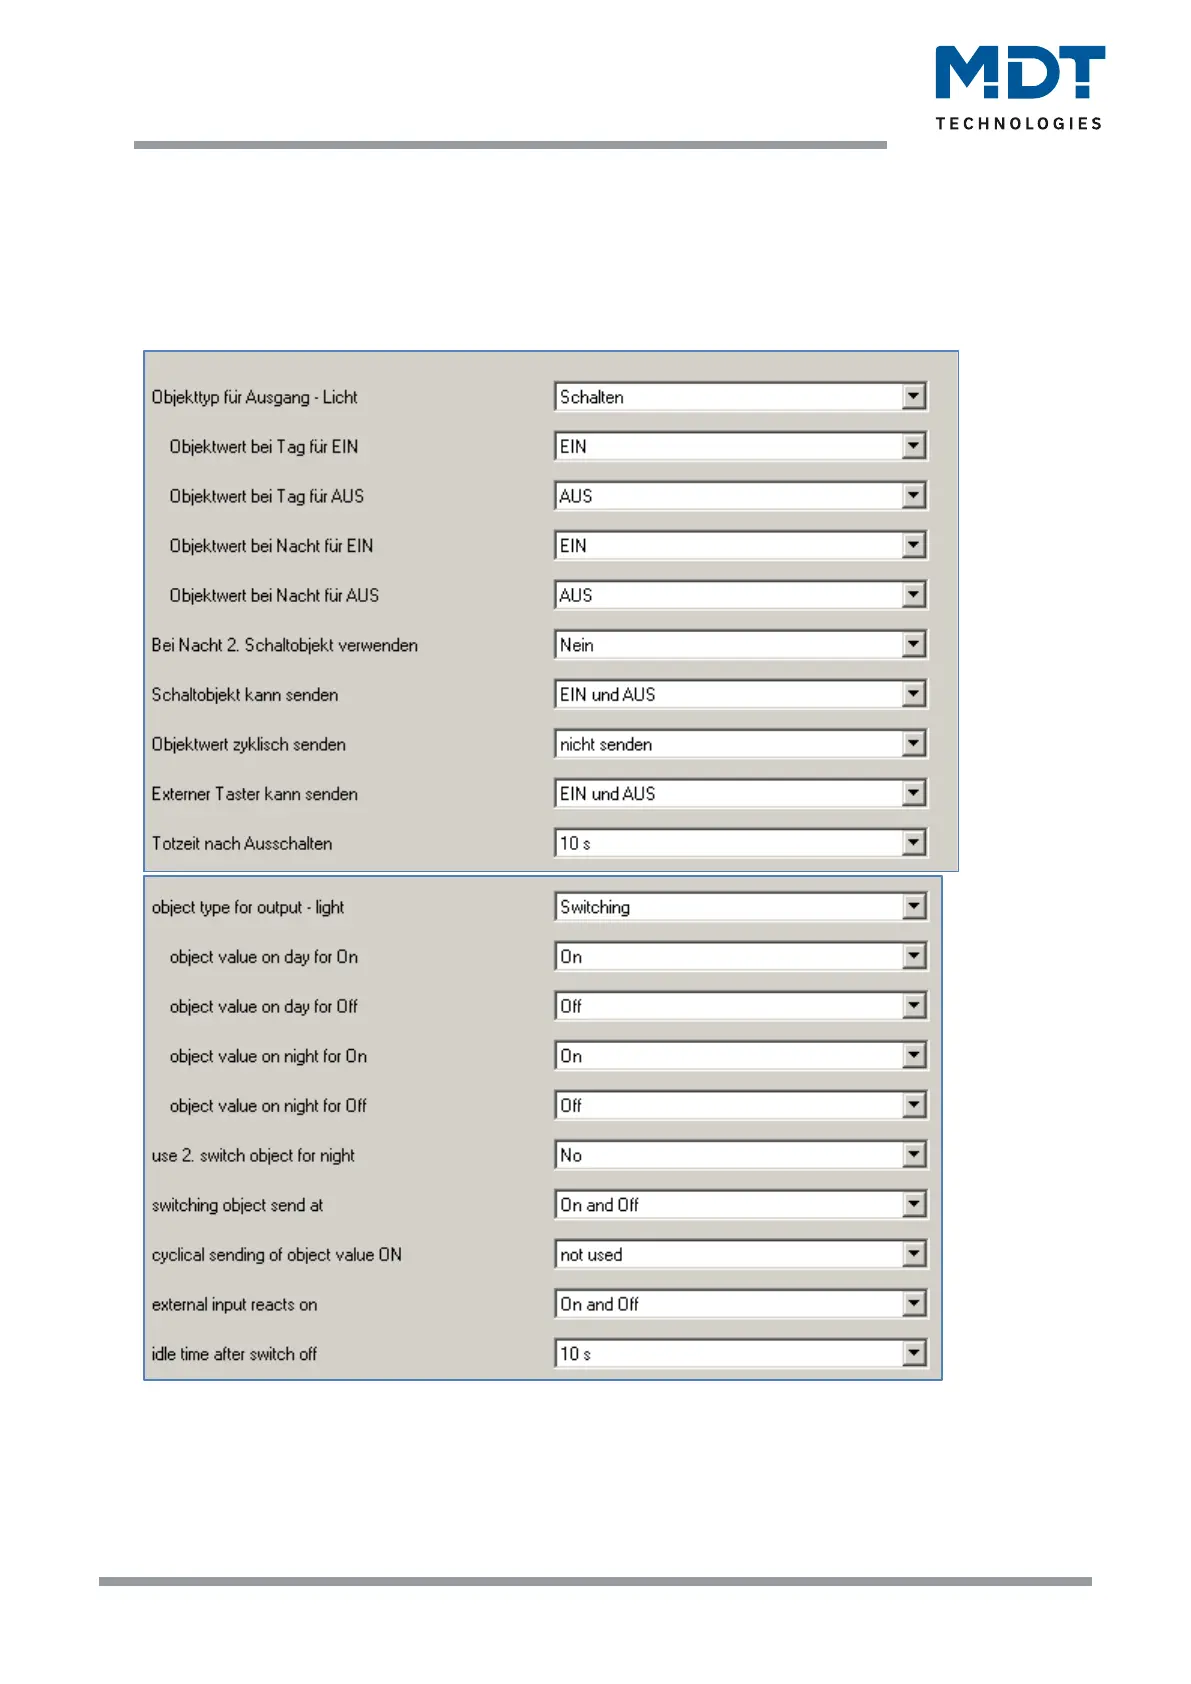The width and height of the screenshot is (1191, 1684).
Task: Open cyclical sending of object value ON dropdown
Action: (913, 1254)
